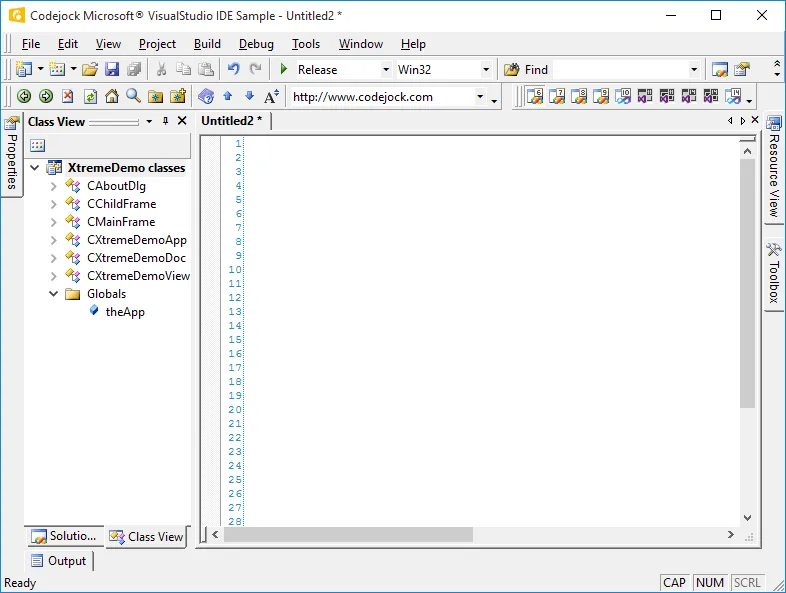Click the Class View new folder icon
This screenshot has height=593, width=786.
tap(38, 145)
